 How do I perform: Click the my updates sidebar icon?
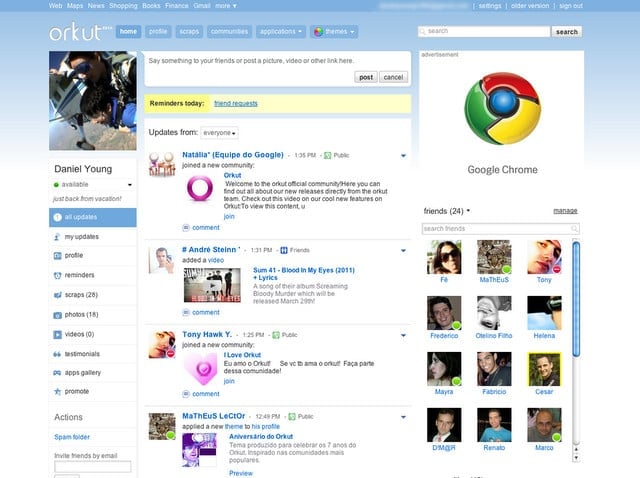click(57, 237)
